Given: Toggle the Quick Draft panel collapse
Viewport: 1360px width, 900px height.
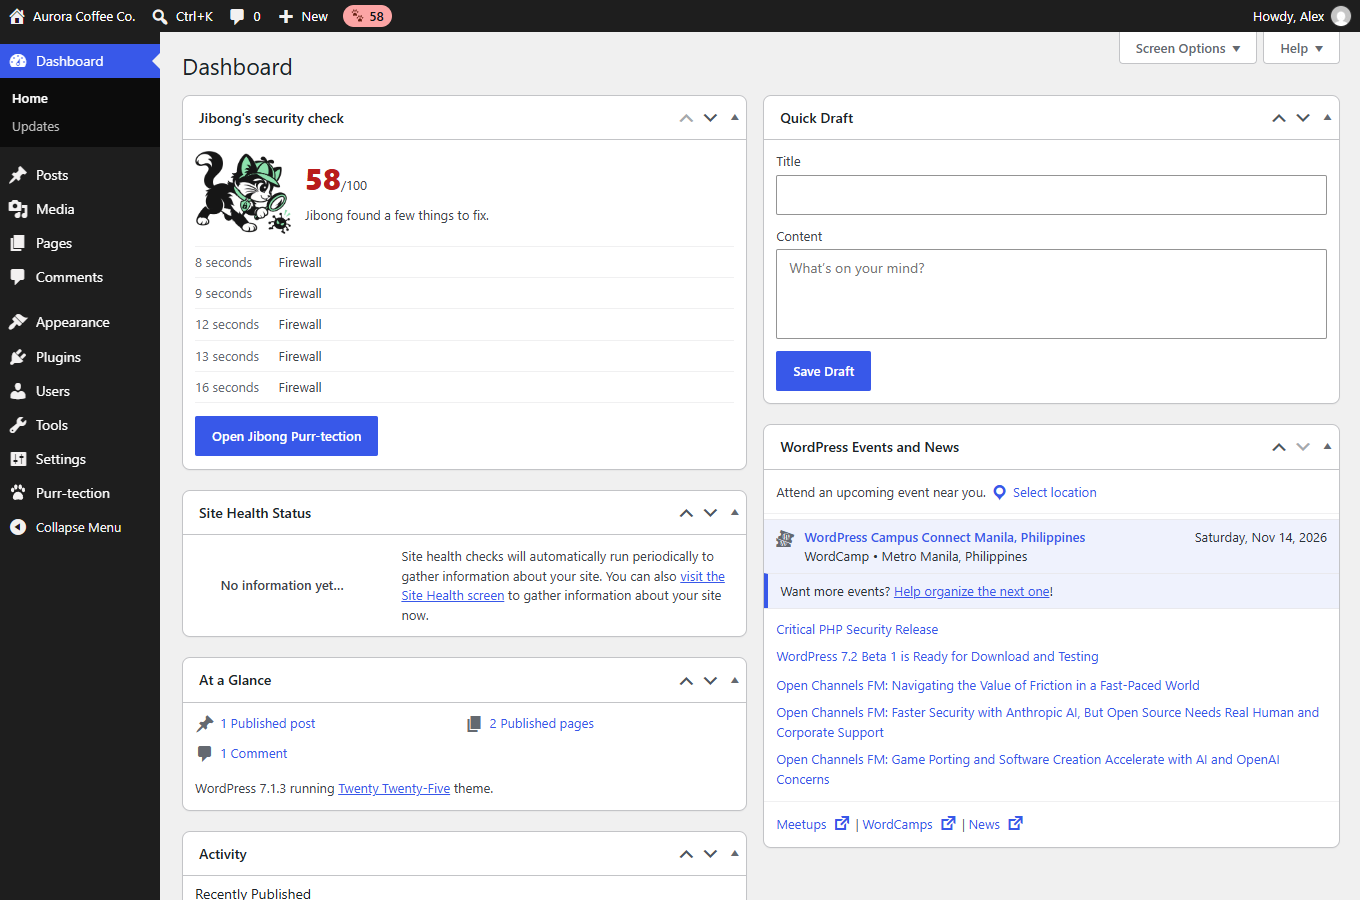Looking at the screenshot, I should (1327, 118).
